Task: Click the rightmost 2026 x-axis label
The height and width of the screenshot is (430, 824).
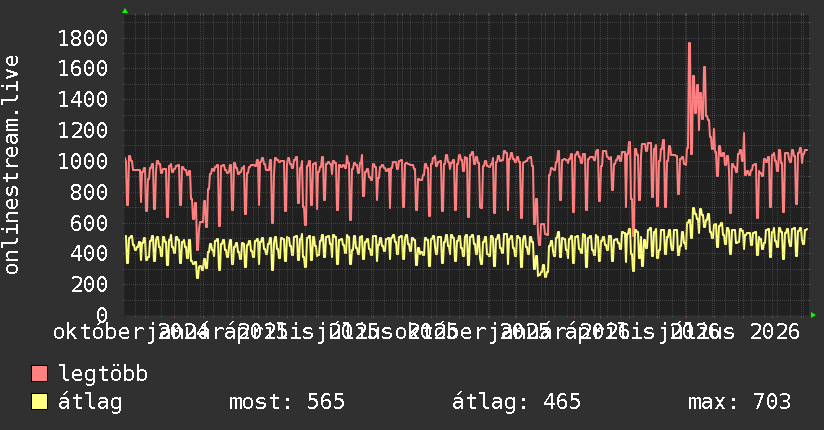Action: click(775, 332)
